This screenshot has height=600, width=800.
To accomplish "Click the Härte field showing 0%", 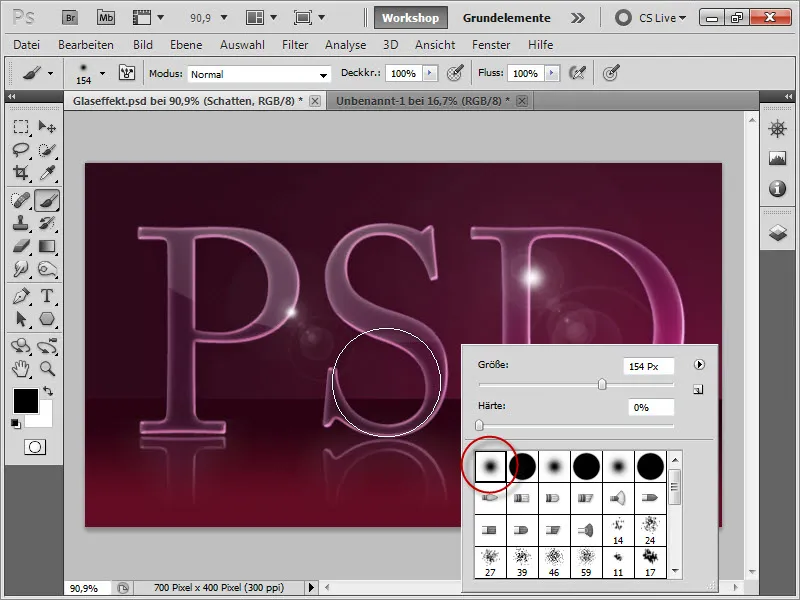I will click(651, 407).
